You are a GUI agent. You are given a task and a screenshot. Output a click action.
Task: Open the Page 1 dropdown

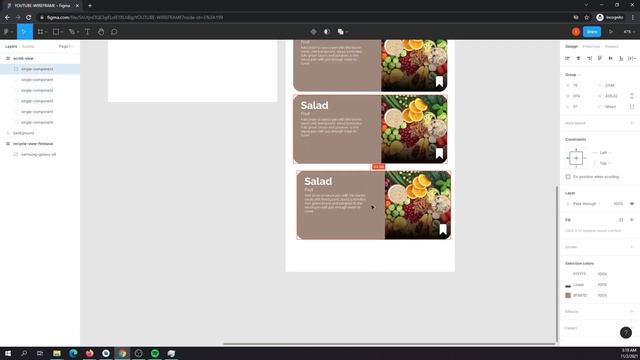click(x=67, y=47)
